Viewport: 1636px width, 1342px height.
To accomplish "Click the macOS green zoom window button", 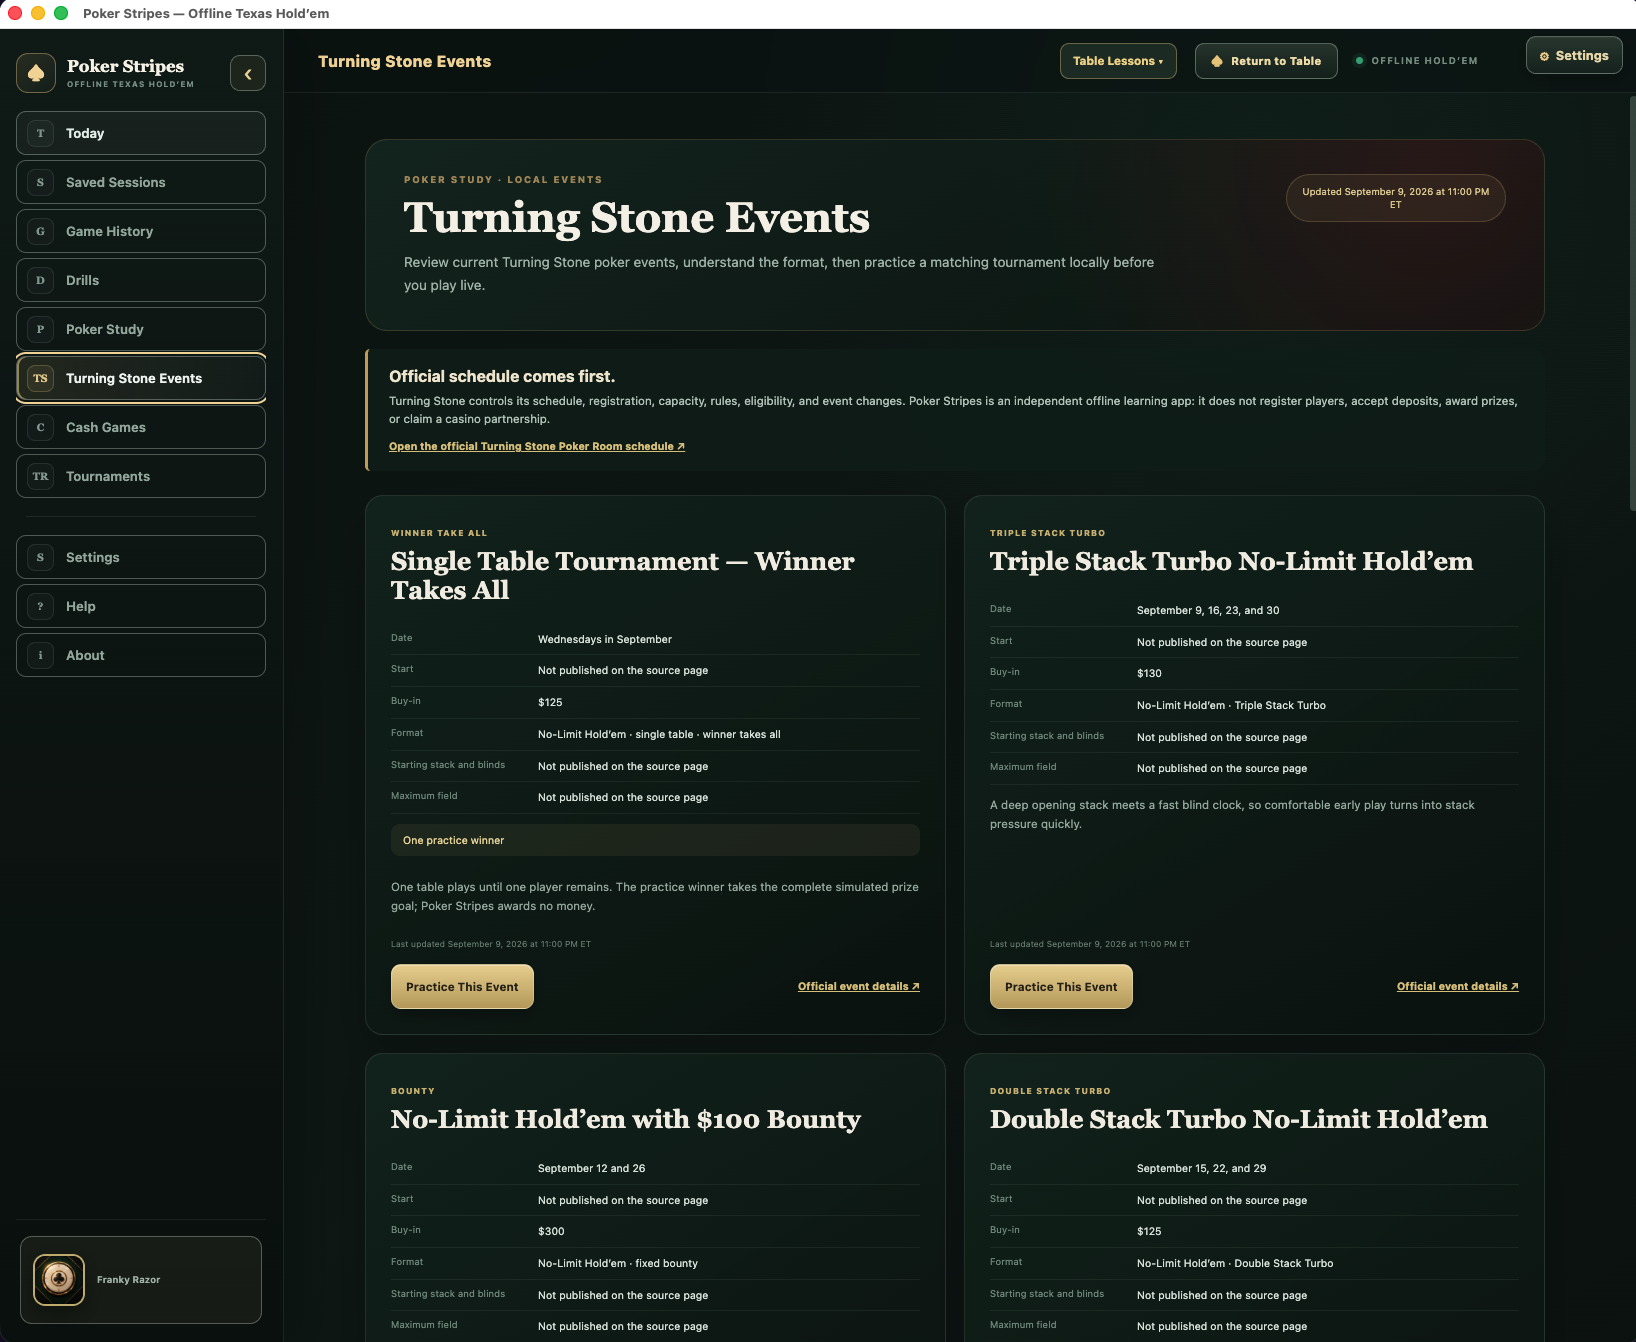I will (61, 13).
